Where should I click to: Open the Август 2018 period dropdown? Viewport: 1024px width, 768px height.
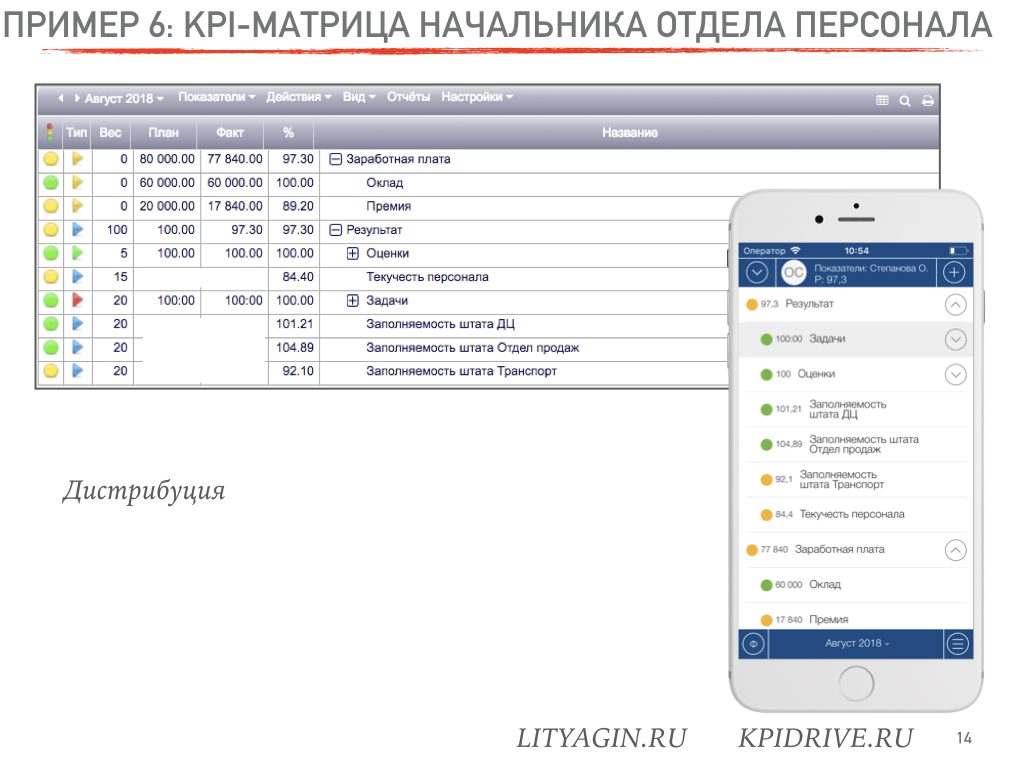123,99
